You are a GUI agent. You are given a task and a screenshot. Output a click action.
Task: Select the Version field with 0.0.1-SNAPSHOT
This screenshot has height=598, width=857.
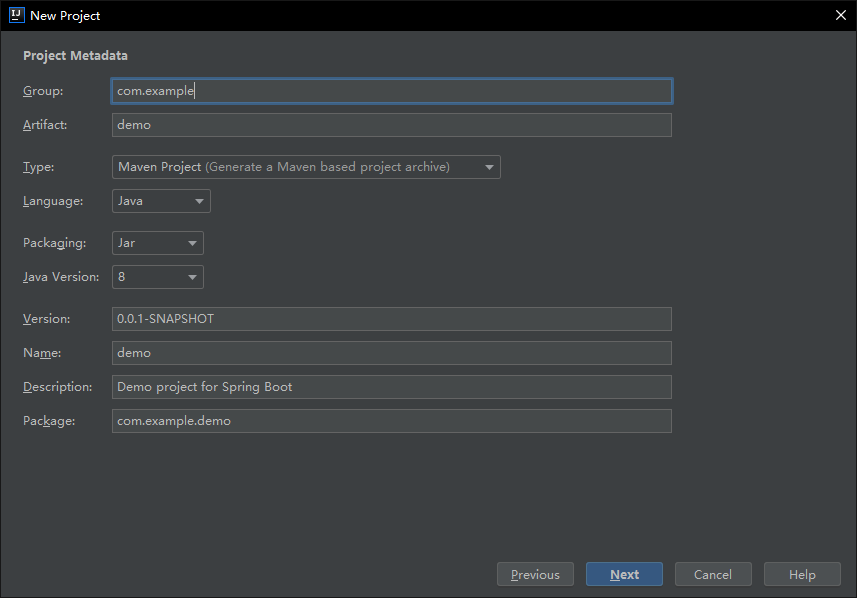tap(391, 319)
